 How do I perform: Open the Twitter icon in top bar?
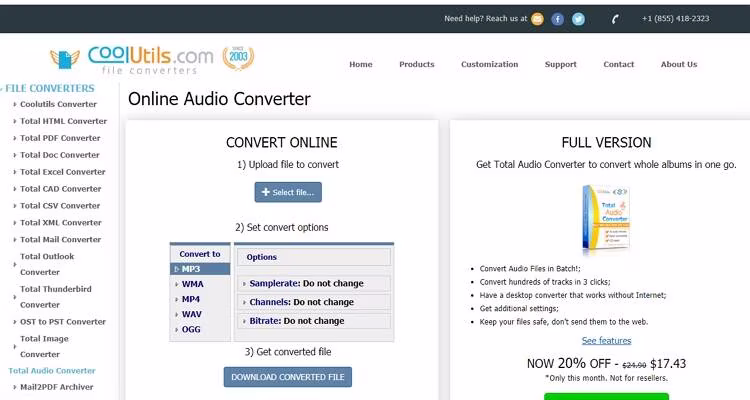[578, 19]
